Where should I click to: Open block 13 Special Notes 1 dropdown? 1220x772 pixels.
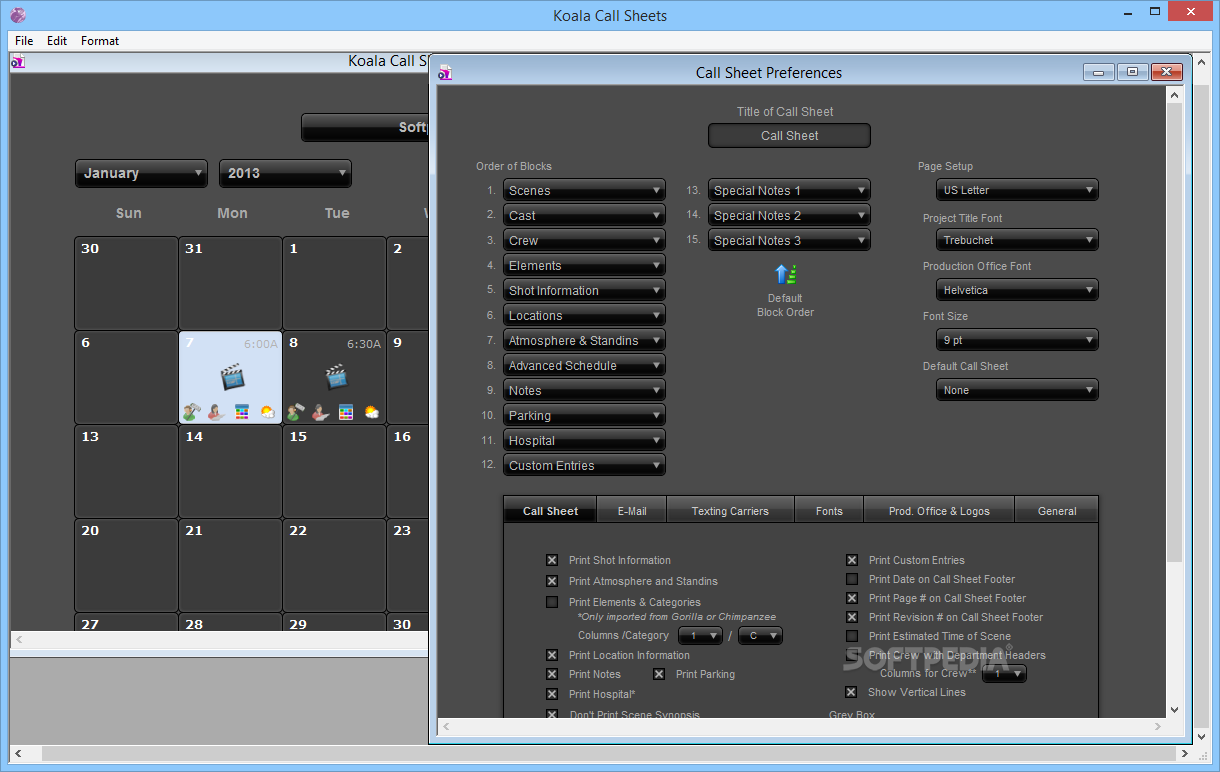pyautogui.click(x=789, y=190)
